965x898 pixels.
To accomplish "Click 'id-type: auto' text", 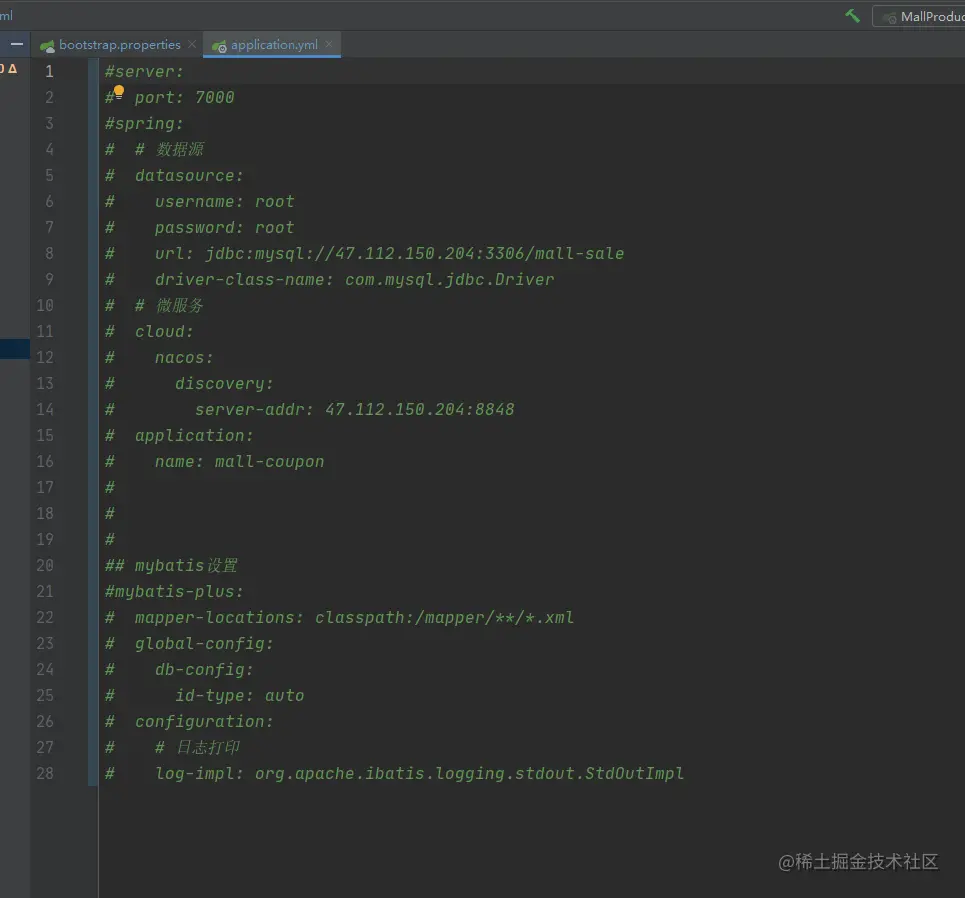I will pyautogui.click(x=239, y=696).
